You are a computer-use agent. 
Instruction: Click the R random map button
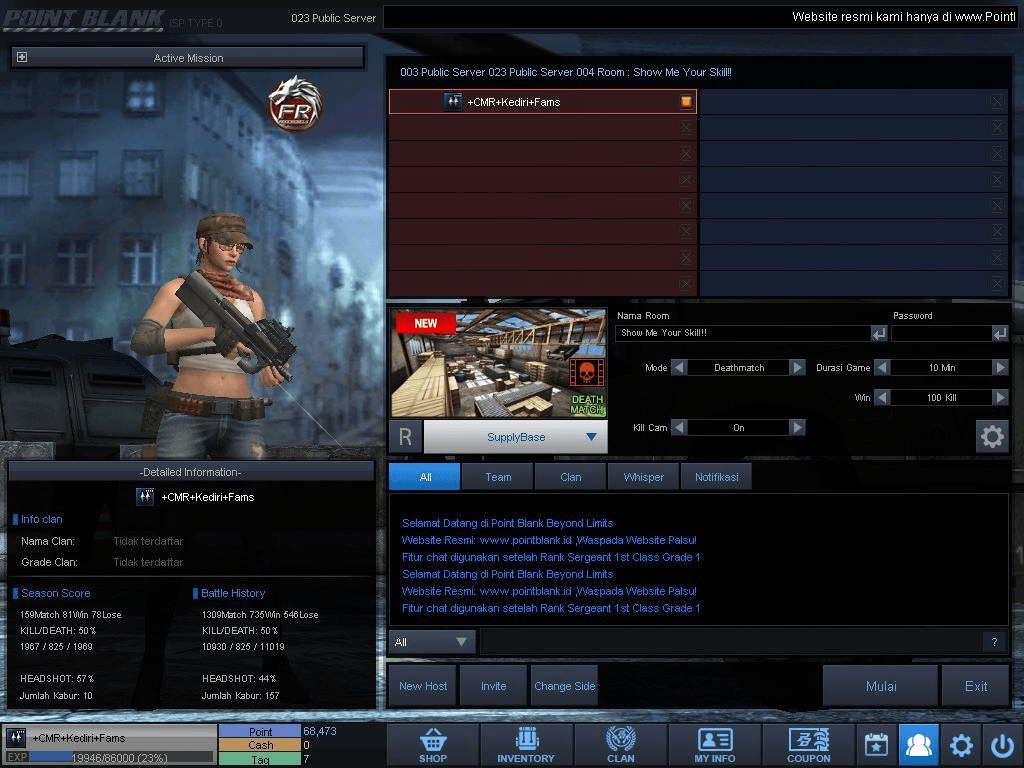[x=405, y=436]
